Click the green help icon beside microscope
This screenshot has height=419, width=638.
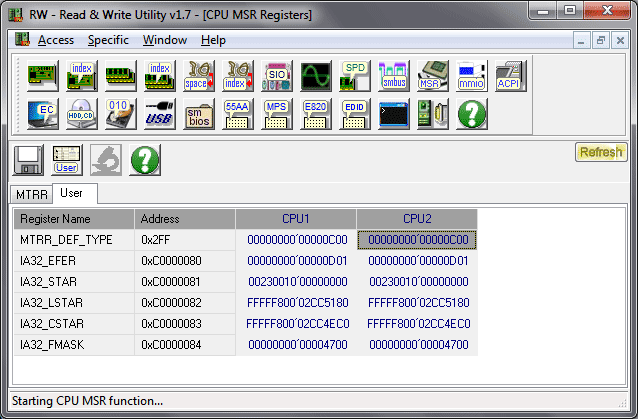click(x=145, y=160)
